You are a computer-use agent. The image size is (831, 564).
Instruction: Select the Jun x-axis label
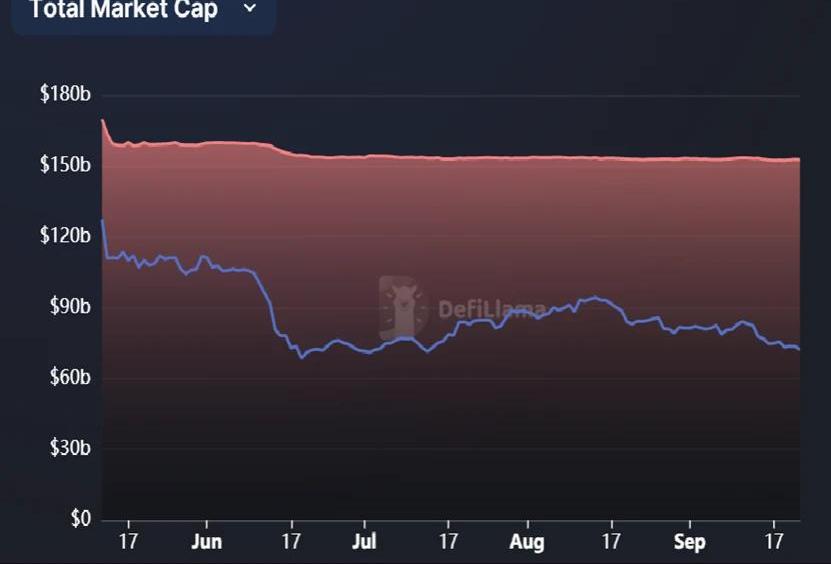(206, 542)
